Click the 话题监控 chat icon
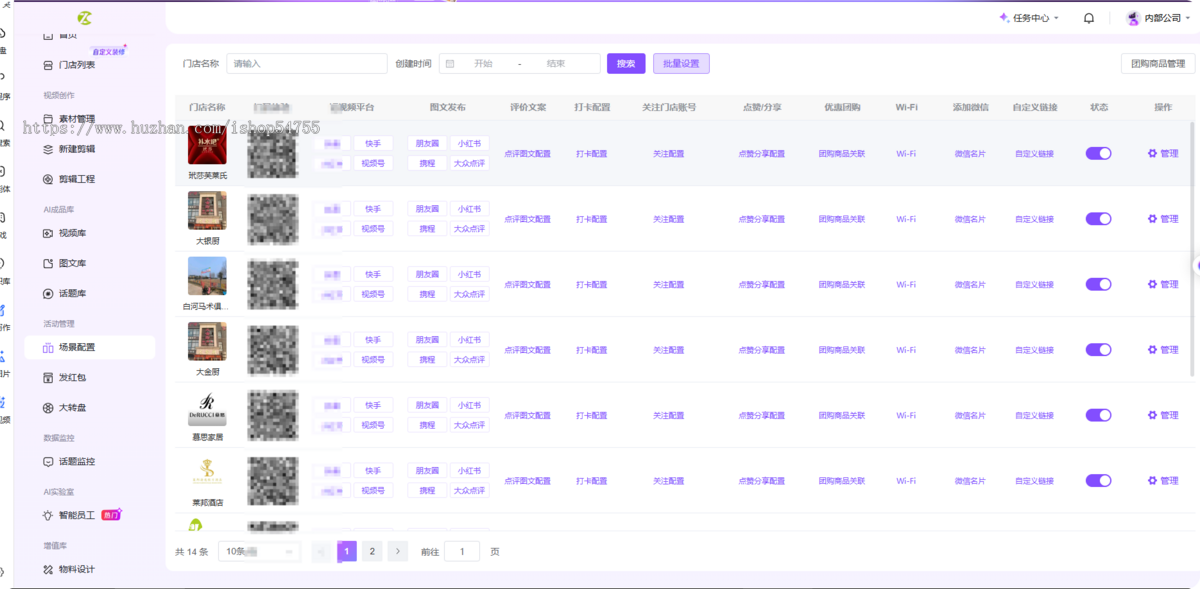1200x589 pixels. (x=48, y=461)
